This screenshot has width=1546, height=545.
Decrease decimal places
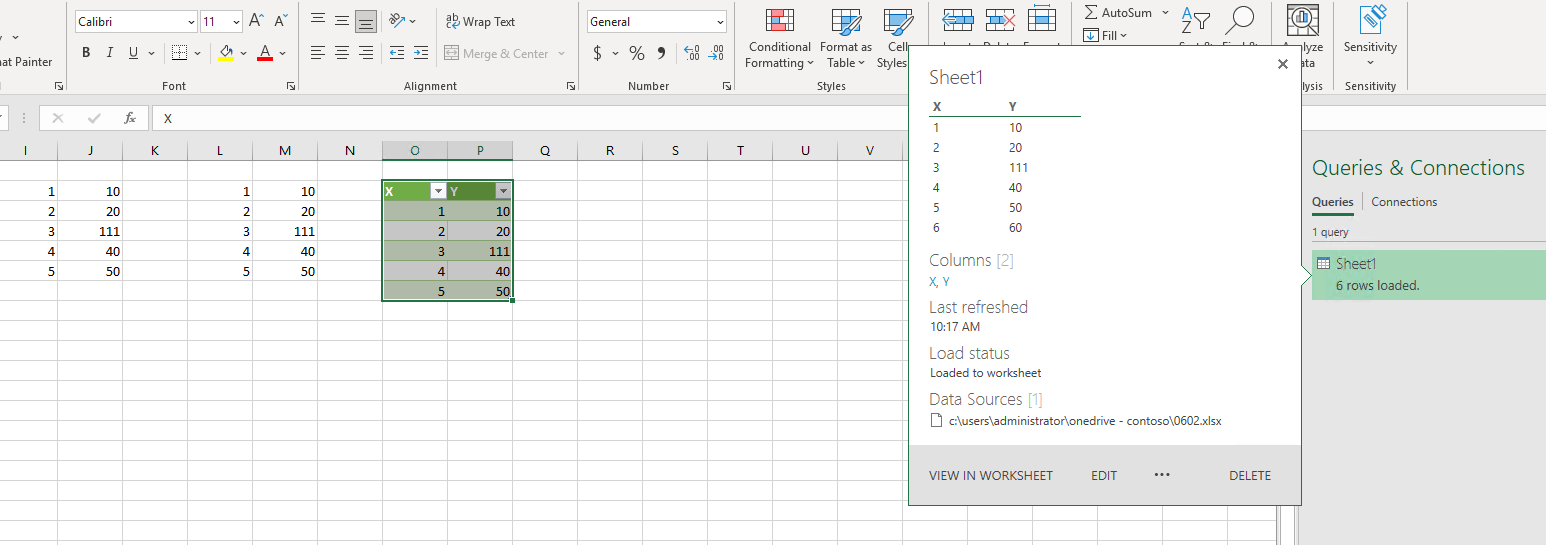[716, 53]
